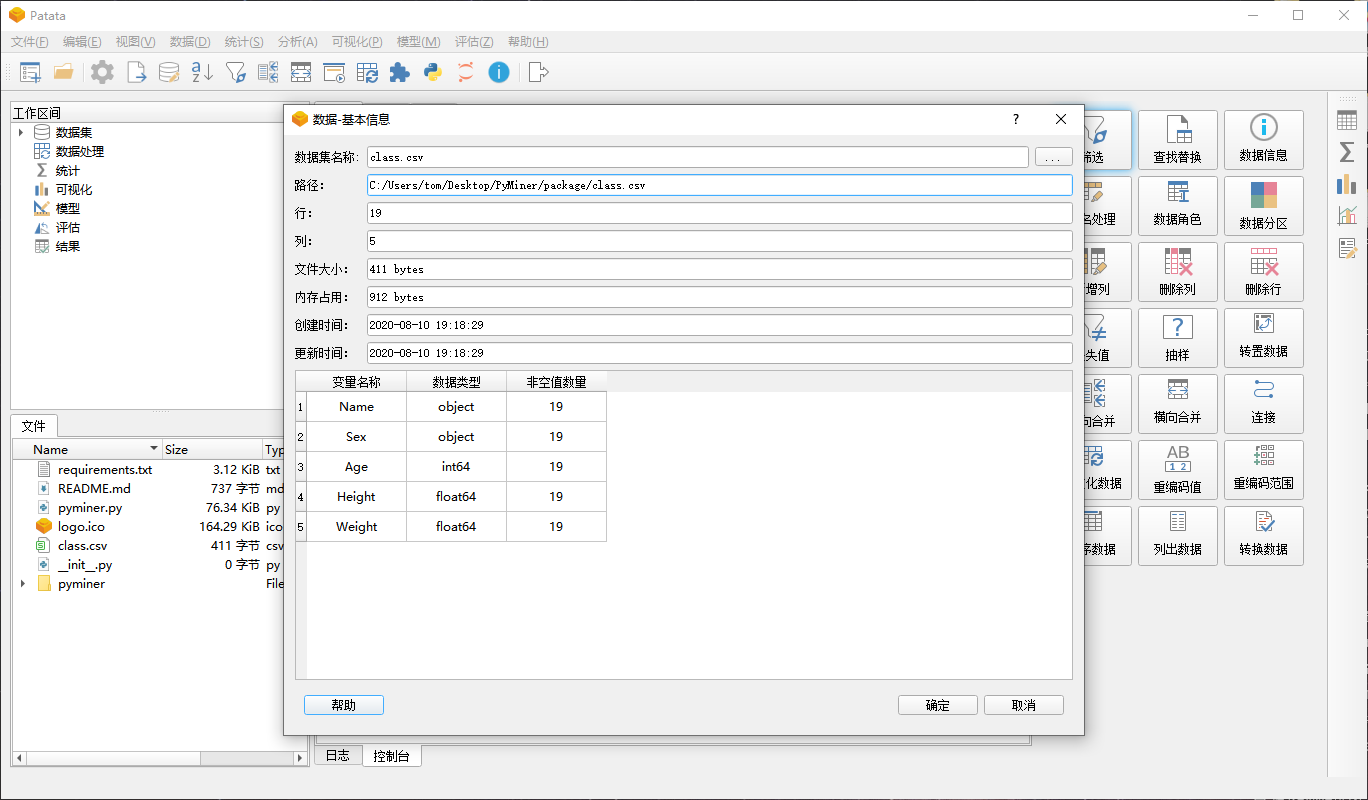1368x800 pixels.
Task: Switch to the 日志 tab
Action: [x=338, y=756]
